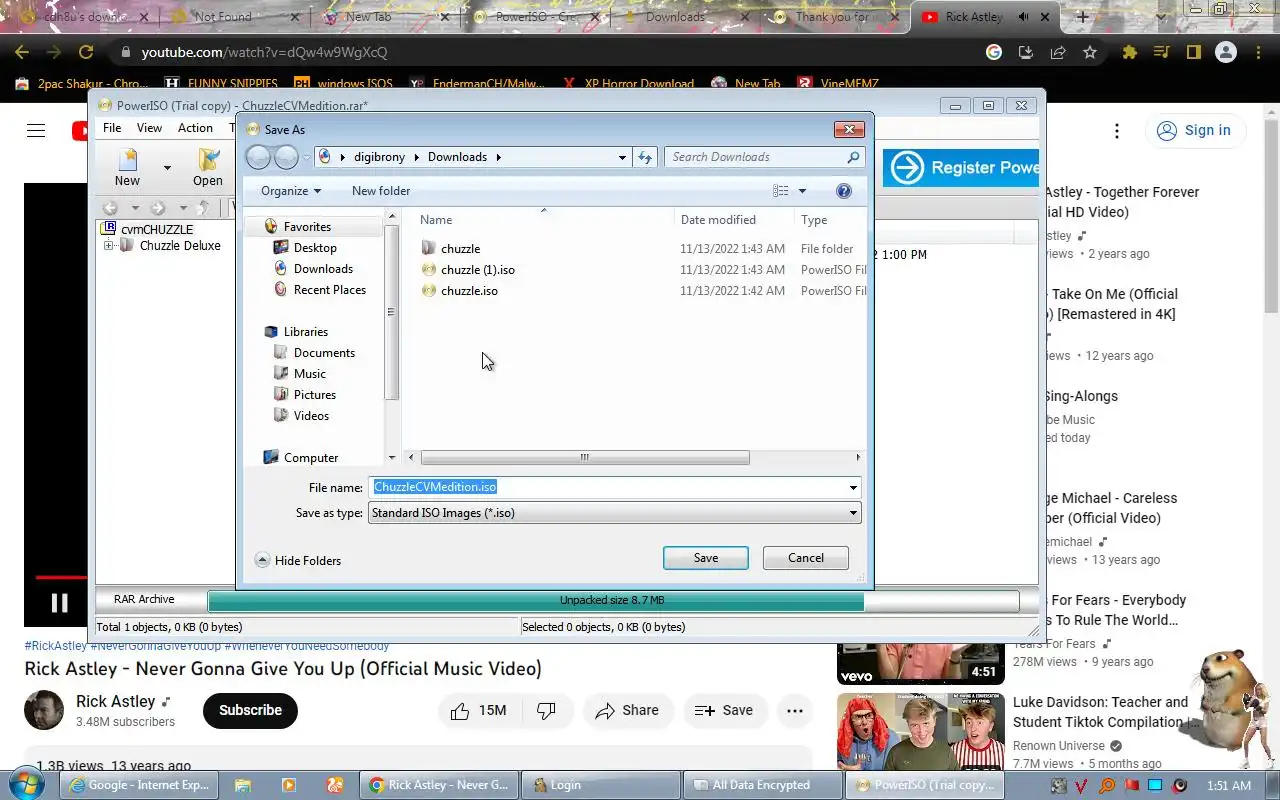Viewport: 1280px width, 800px height.
Task: Subscribe to Rick Astley channel
Action: click(250, 710)
